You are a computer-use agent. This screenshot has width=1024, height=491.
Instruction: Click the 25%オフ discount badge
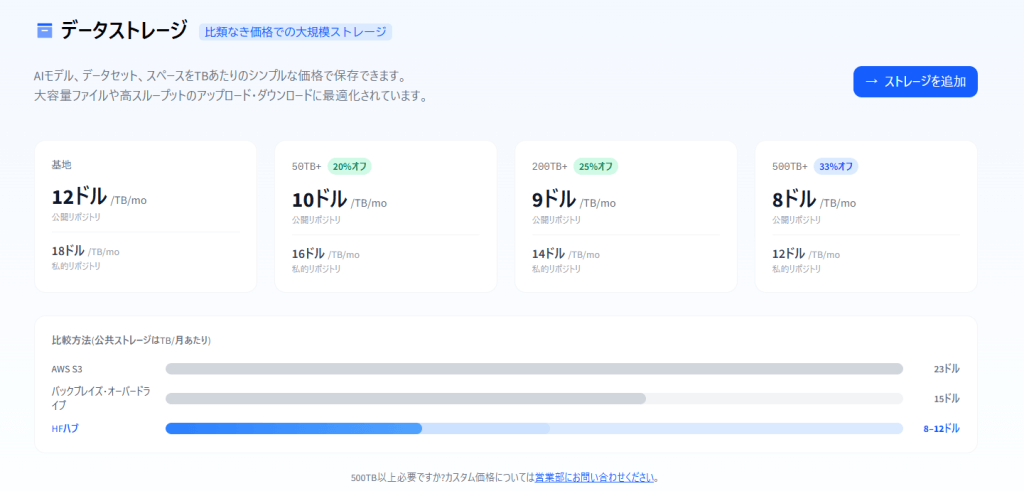click(595, 166)
